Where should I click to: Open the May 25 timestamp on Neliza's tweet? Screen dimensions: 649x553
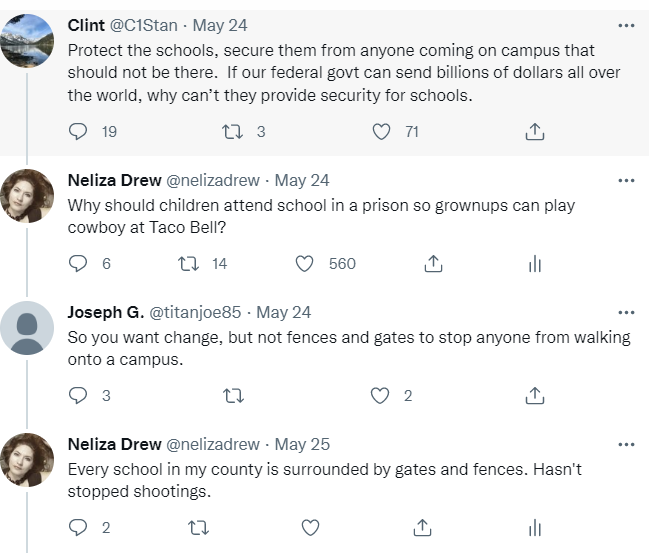pos(302,444)
